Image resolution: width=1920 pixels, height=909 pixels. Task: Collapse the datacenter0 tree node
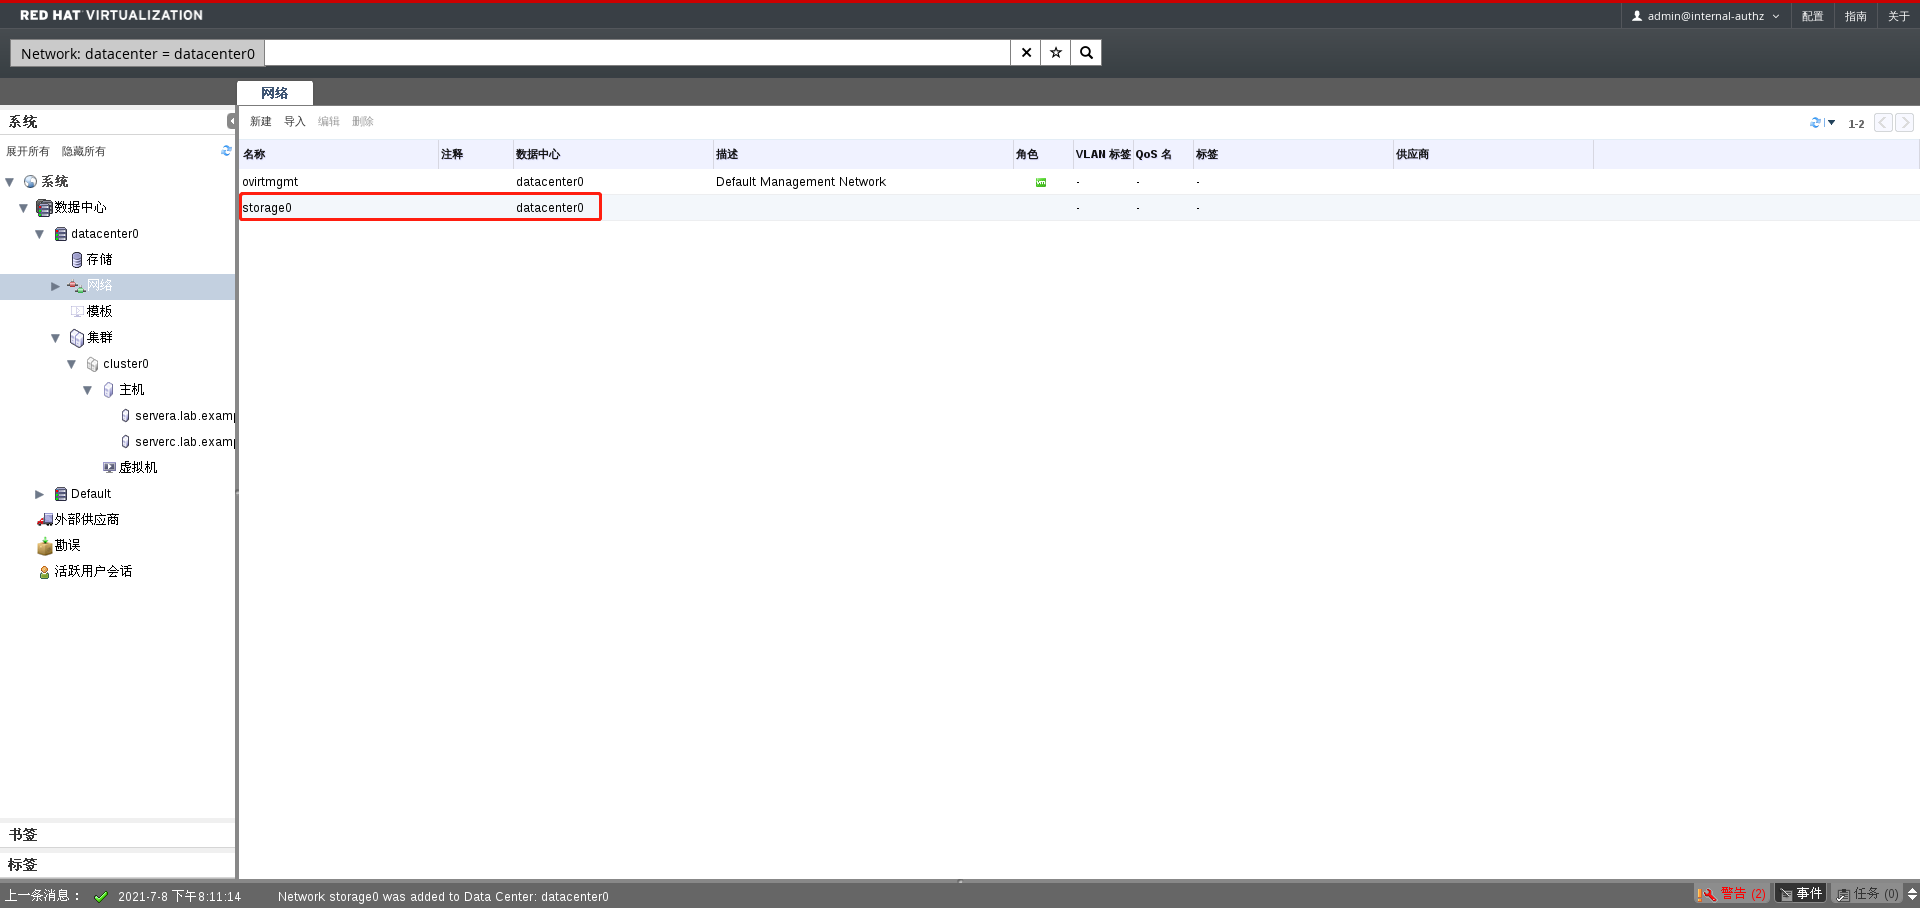(39, 233)
